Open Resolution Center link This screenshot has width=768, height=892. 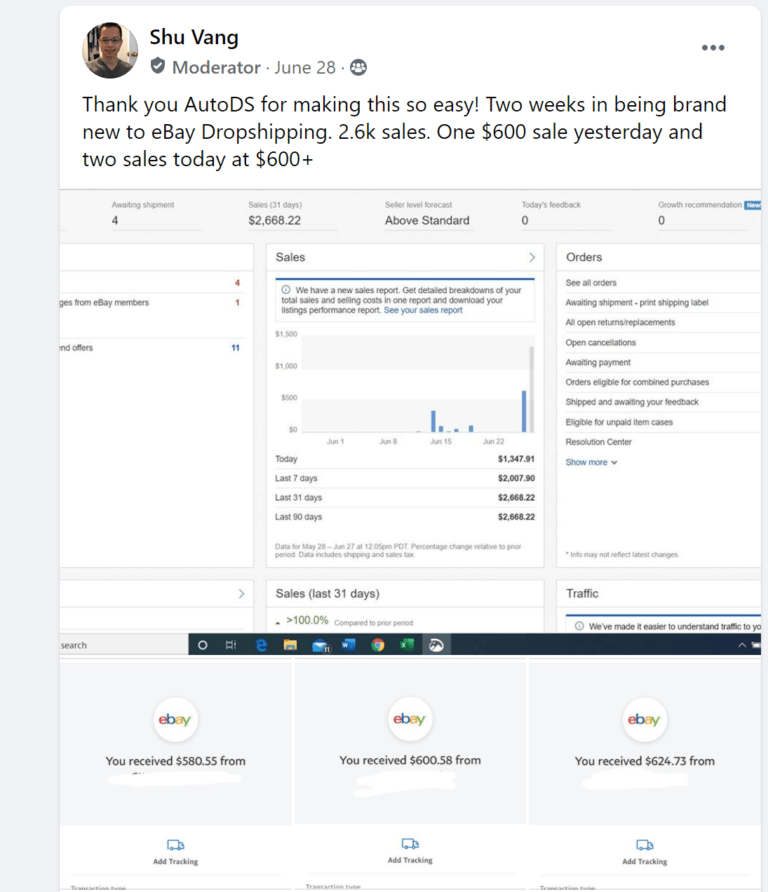[x=598, y=442]
